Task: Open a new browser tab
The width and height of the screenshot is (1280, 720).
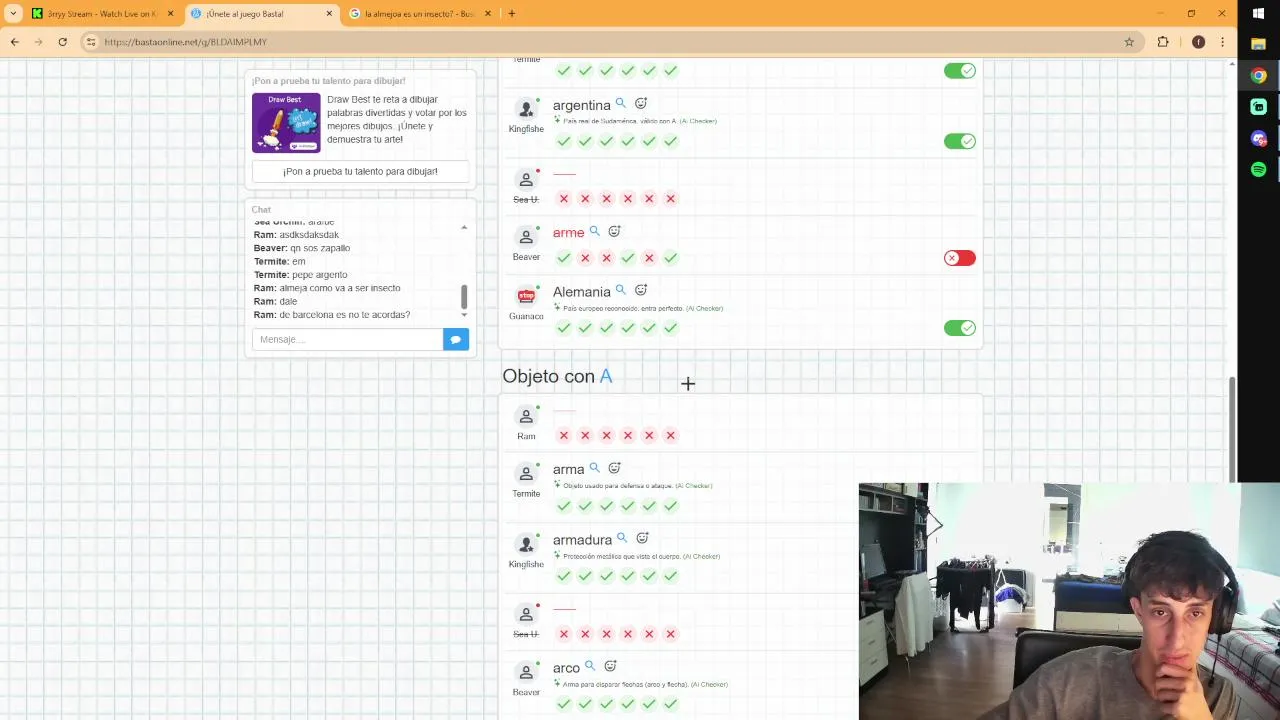Action: [x=511, y=13]
